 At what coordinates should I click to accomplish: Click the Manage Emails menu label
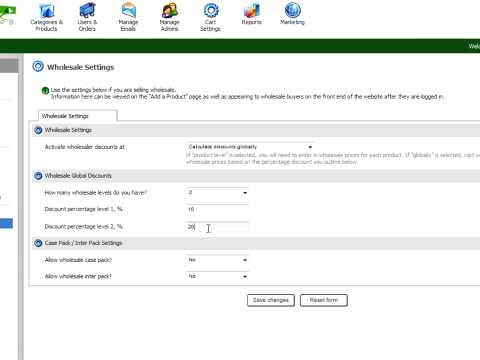(x=128, y=25)
